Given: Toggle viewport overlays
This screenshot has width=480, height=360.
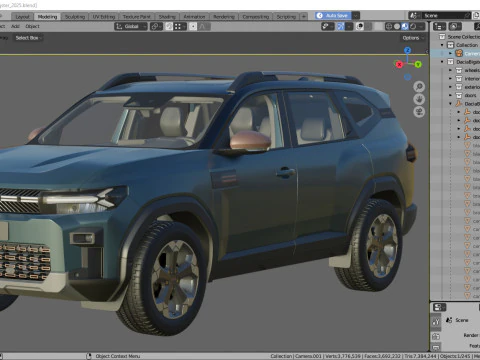Looking at the screenshot, I should [x=360, y=26].
